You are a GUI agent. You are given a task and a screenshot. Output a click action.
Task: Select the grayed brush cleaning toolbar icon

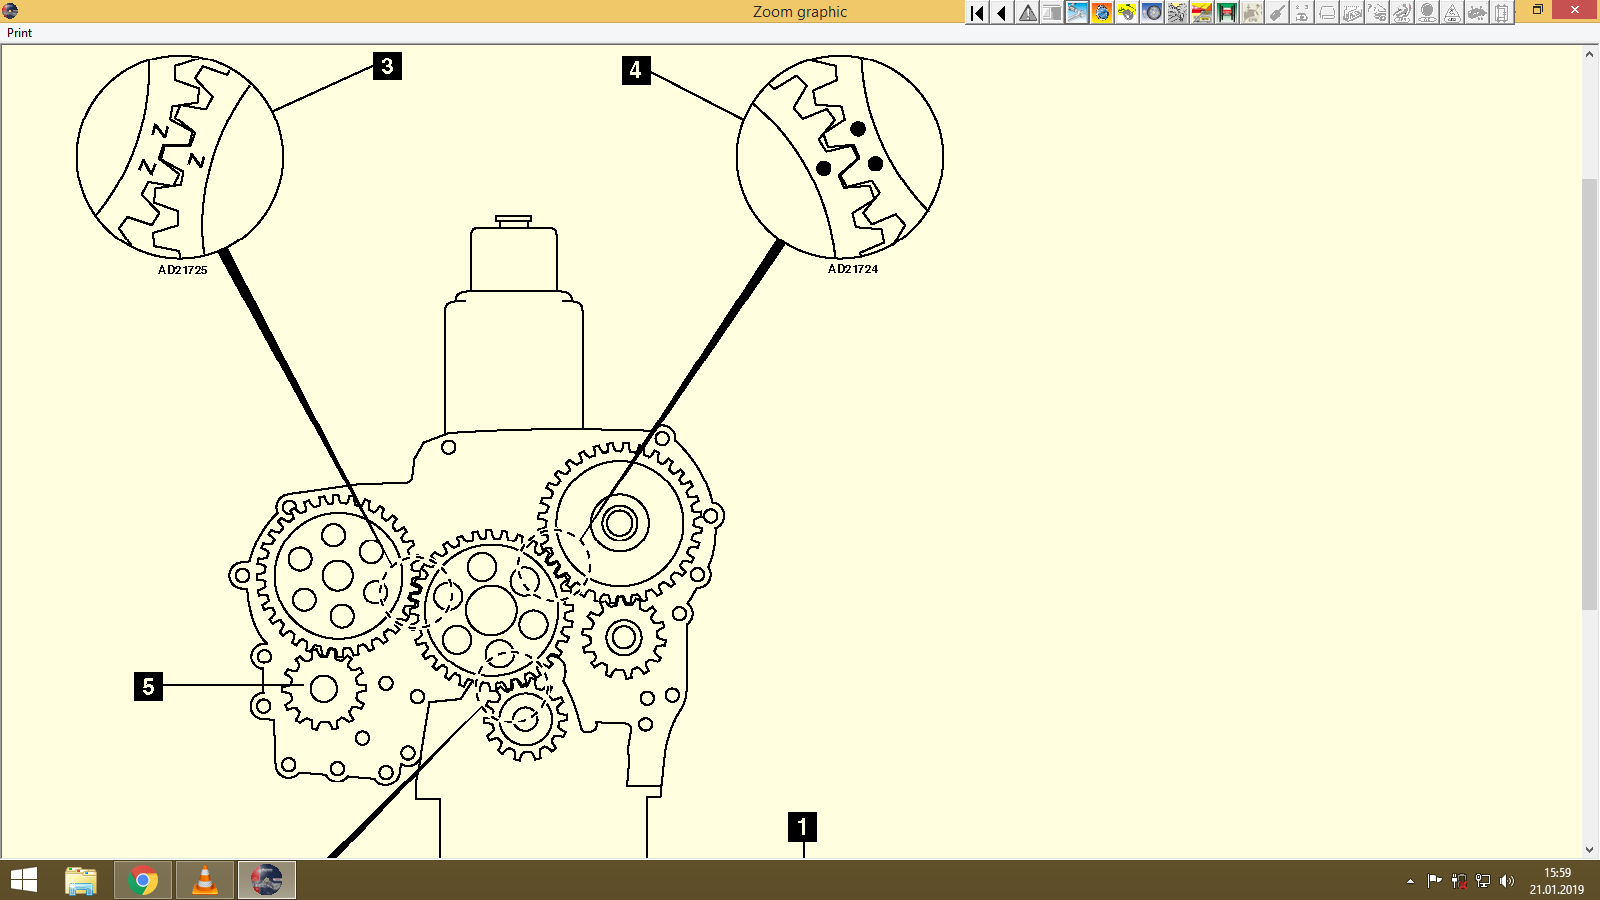(1276, 13)
